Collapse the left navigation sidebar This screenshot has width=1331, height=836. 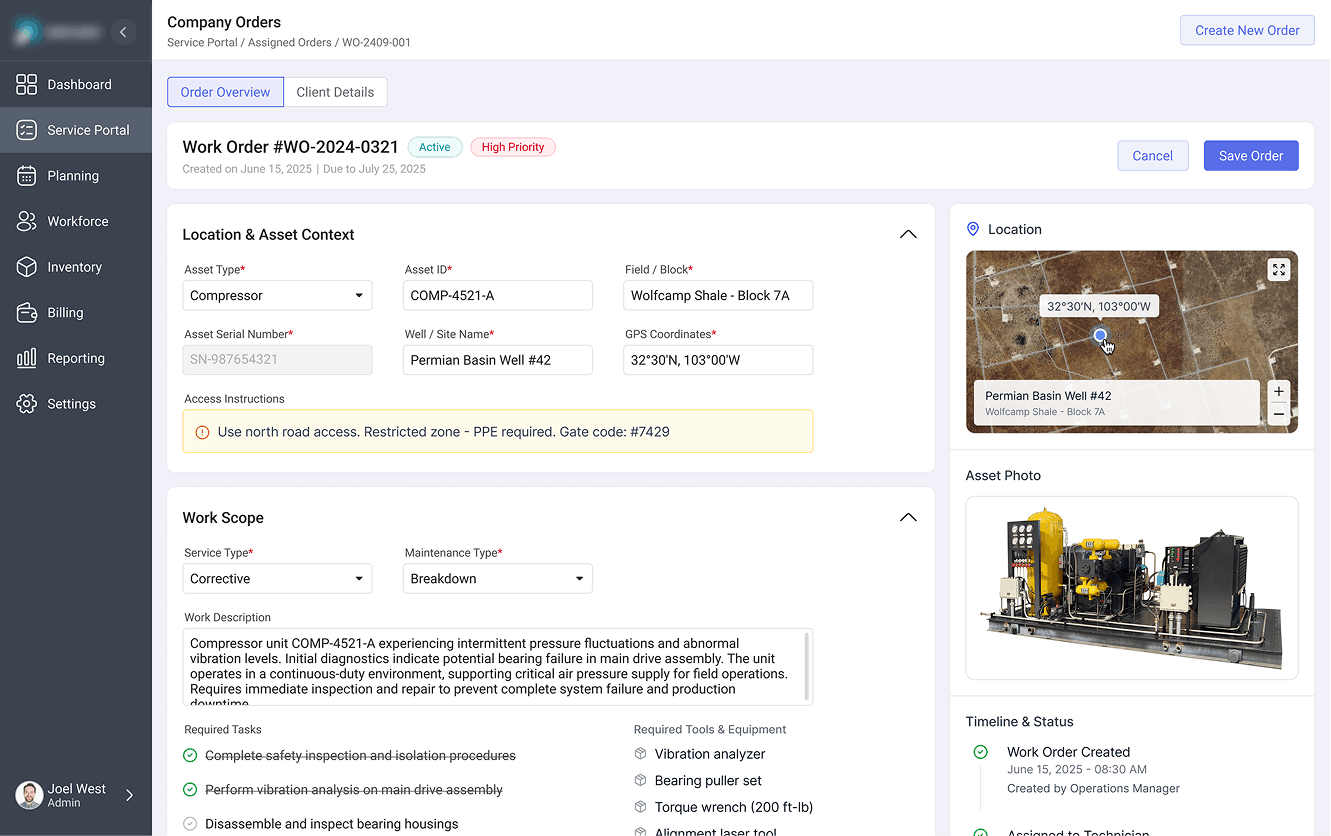pyautogui.click(x=123, y=31)
